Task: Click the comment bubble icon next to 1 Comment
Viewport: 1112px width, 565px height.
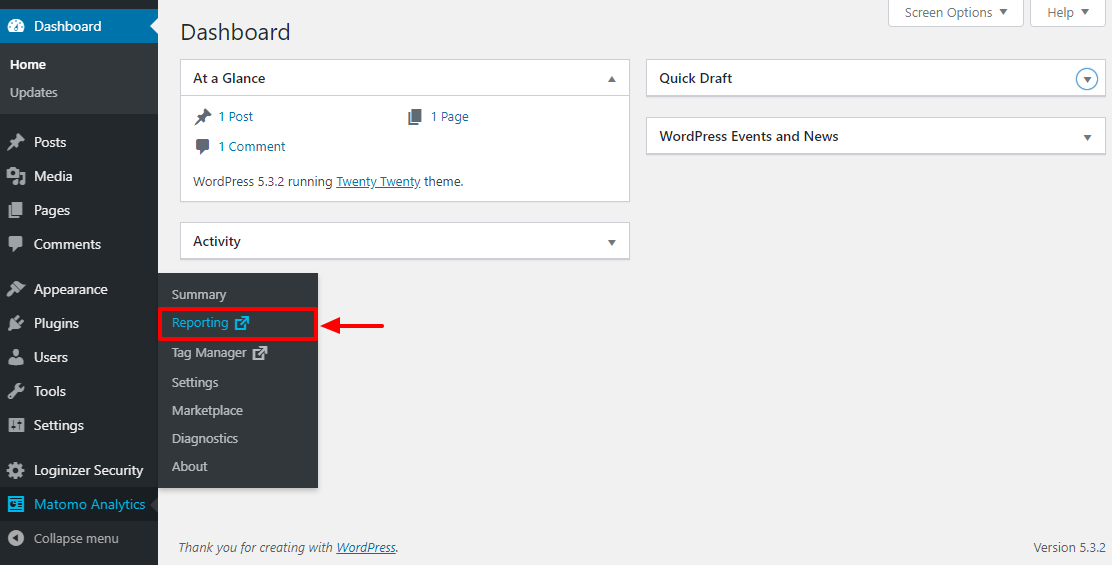Action: 203,147
